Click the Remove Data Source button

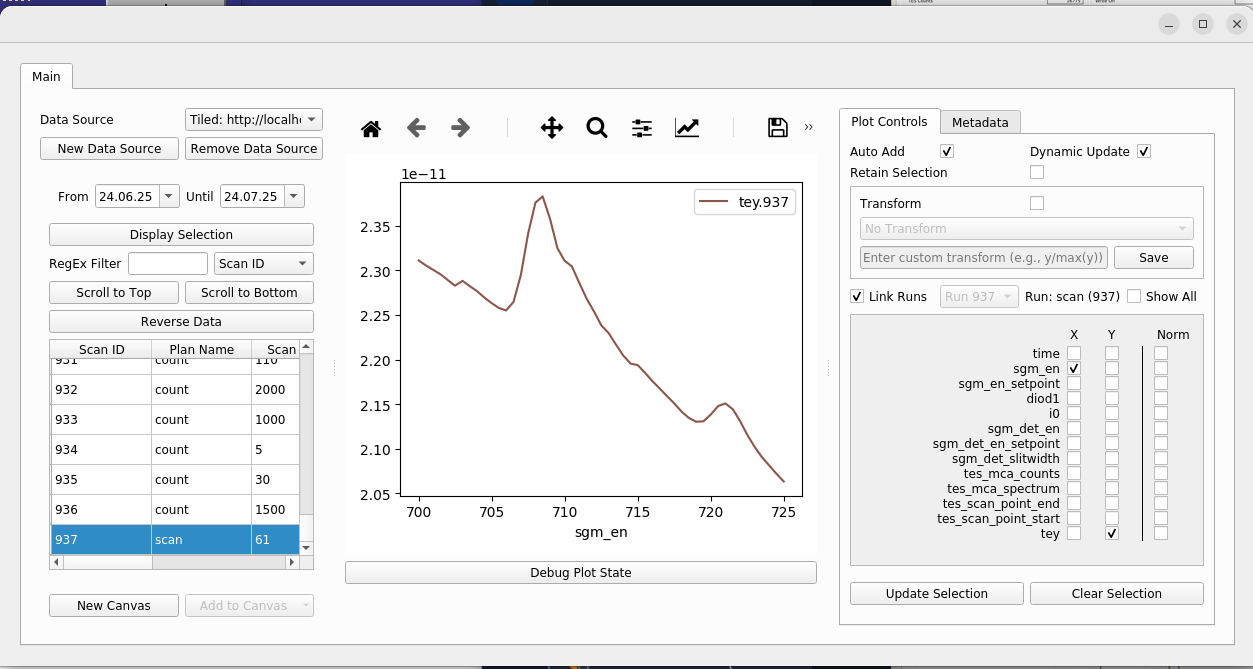[x=254, y=149]
